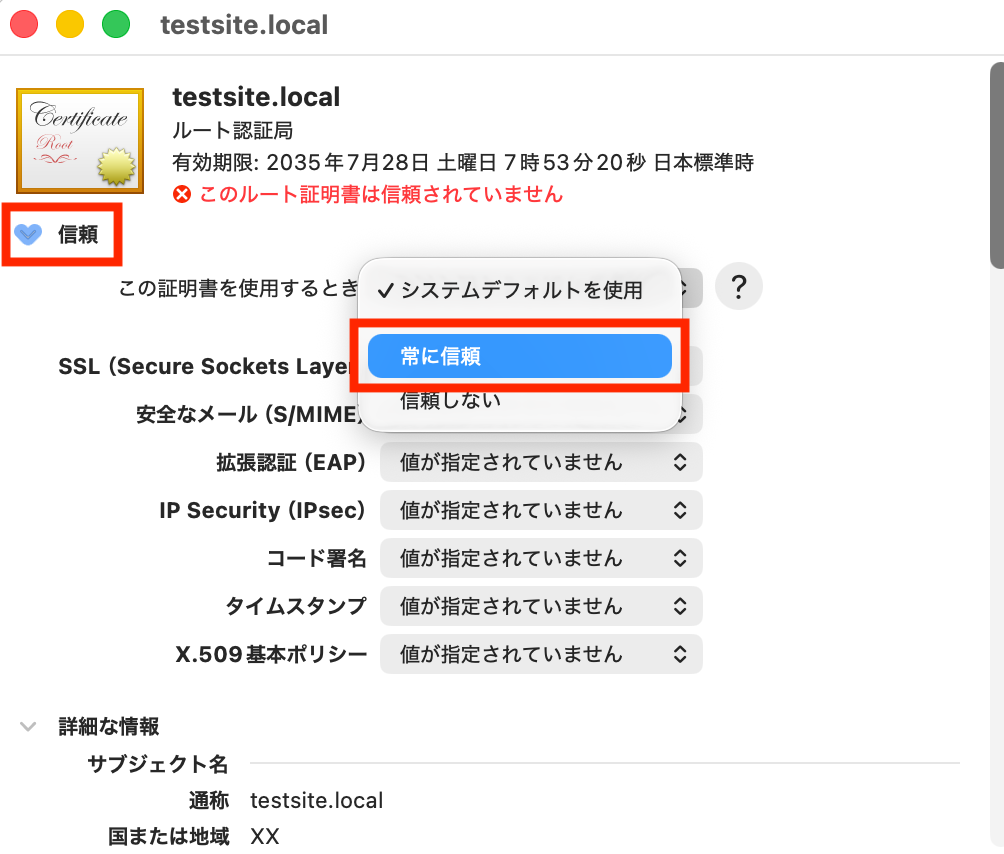Open the 拡張認証 (EAP) dropdown
1004x854 pixels.
541,462
